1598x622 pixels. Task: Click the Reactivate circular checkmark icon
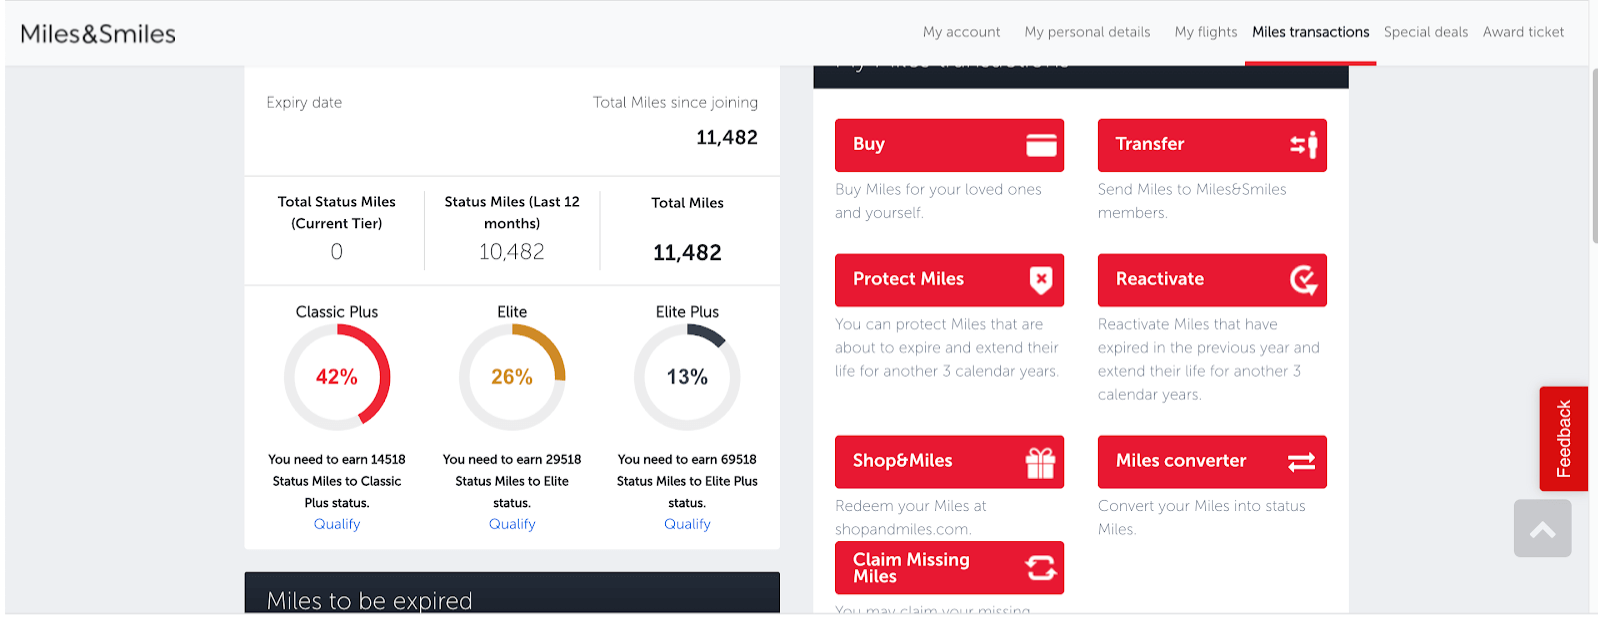(1303, 280)
